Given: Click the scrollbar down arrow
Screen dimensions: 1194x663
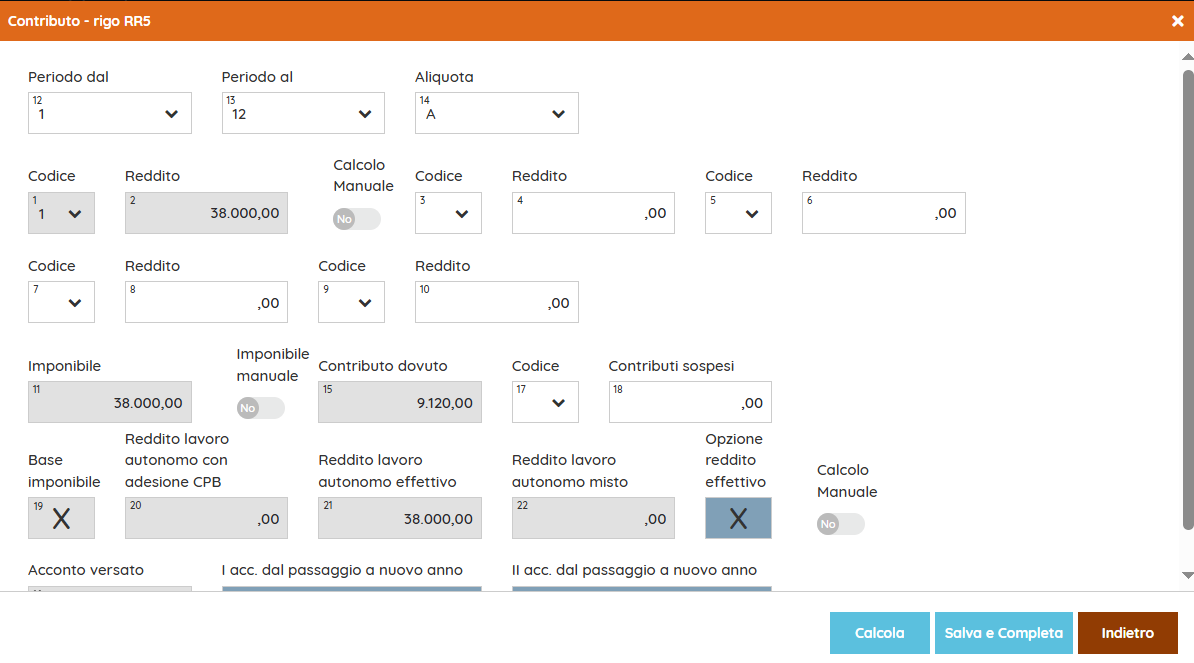Looking at the screenshot, I should point(1188,575).
